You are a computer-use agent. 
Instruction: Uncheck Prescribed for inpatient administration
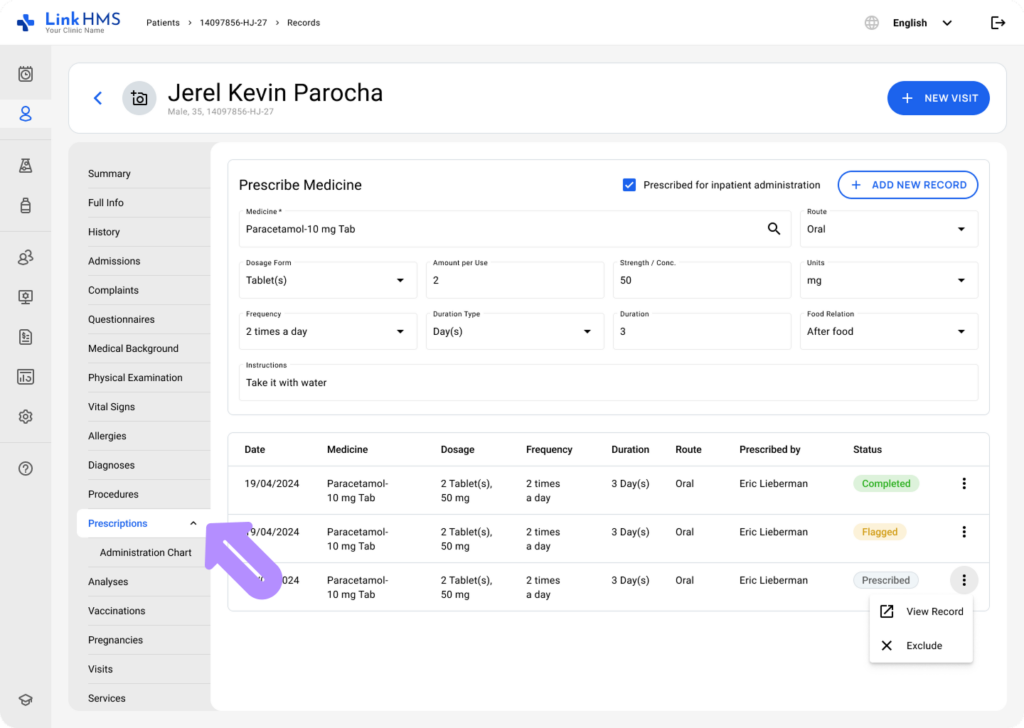629,185
